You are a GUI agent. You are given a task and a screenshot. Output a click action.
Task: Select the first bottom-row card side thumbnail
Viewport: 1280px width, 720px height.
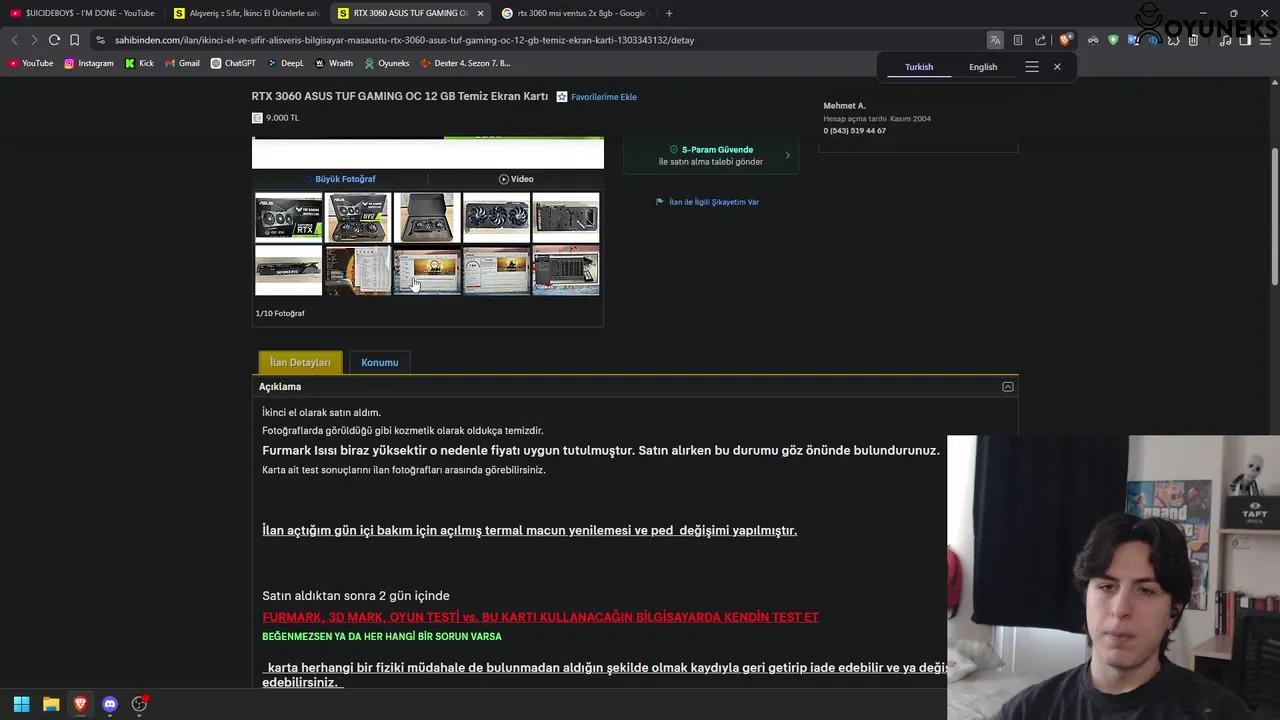(288, 271)
